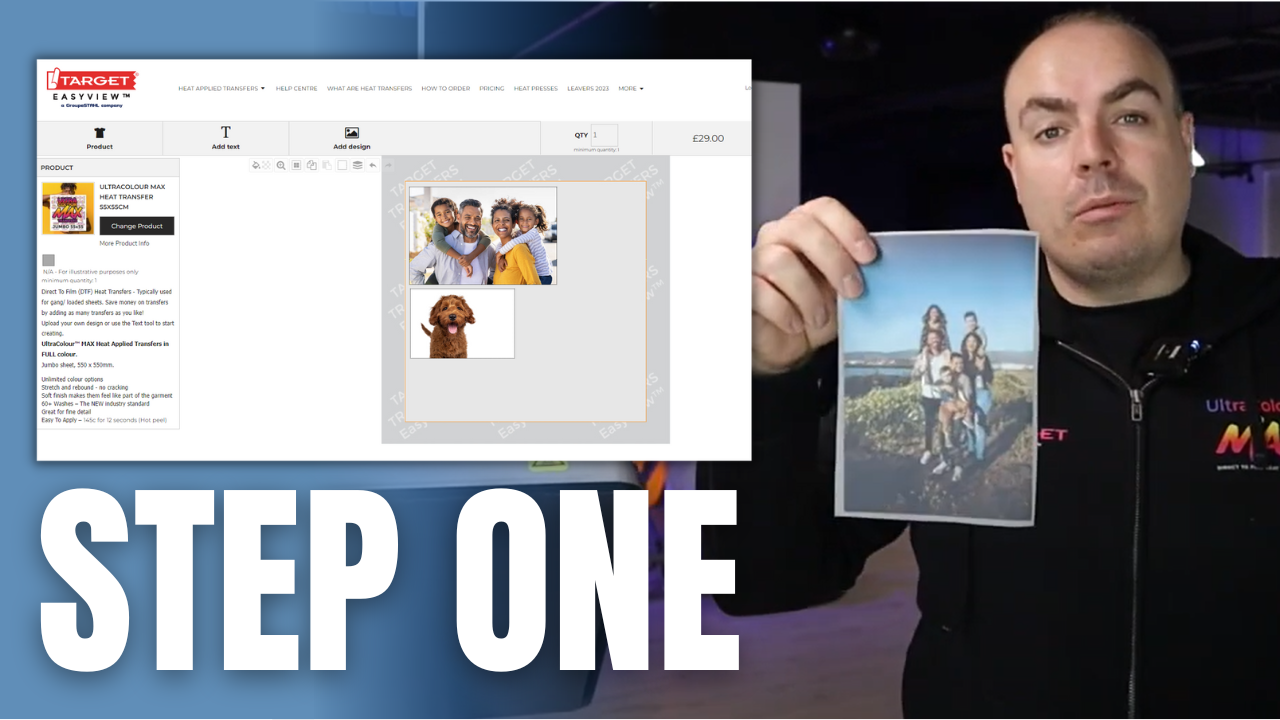Select the grey colour swatch

click(x=48, y=260)
